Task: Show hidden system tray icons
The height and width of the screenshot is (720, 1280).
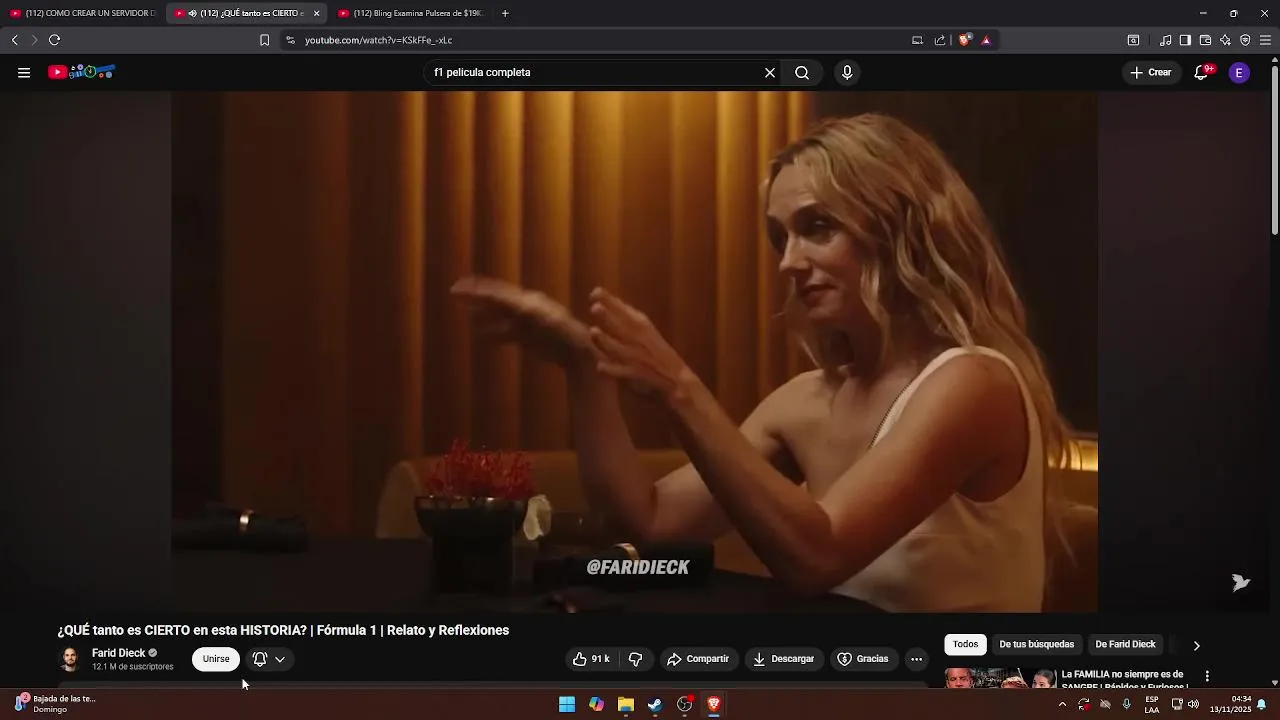Action: 1062,705
